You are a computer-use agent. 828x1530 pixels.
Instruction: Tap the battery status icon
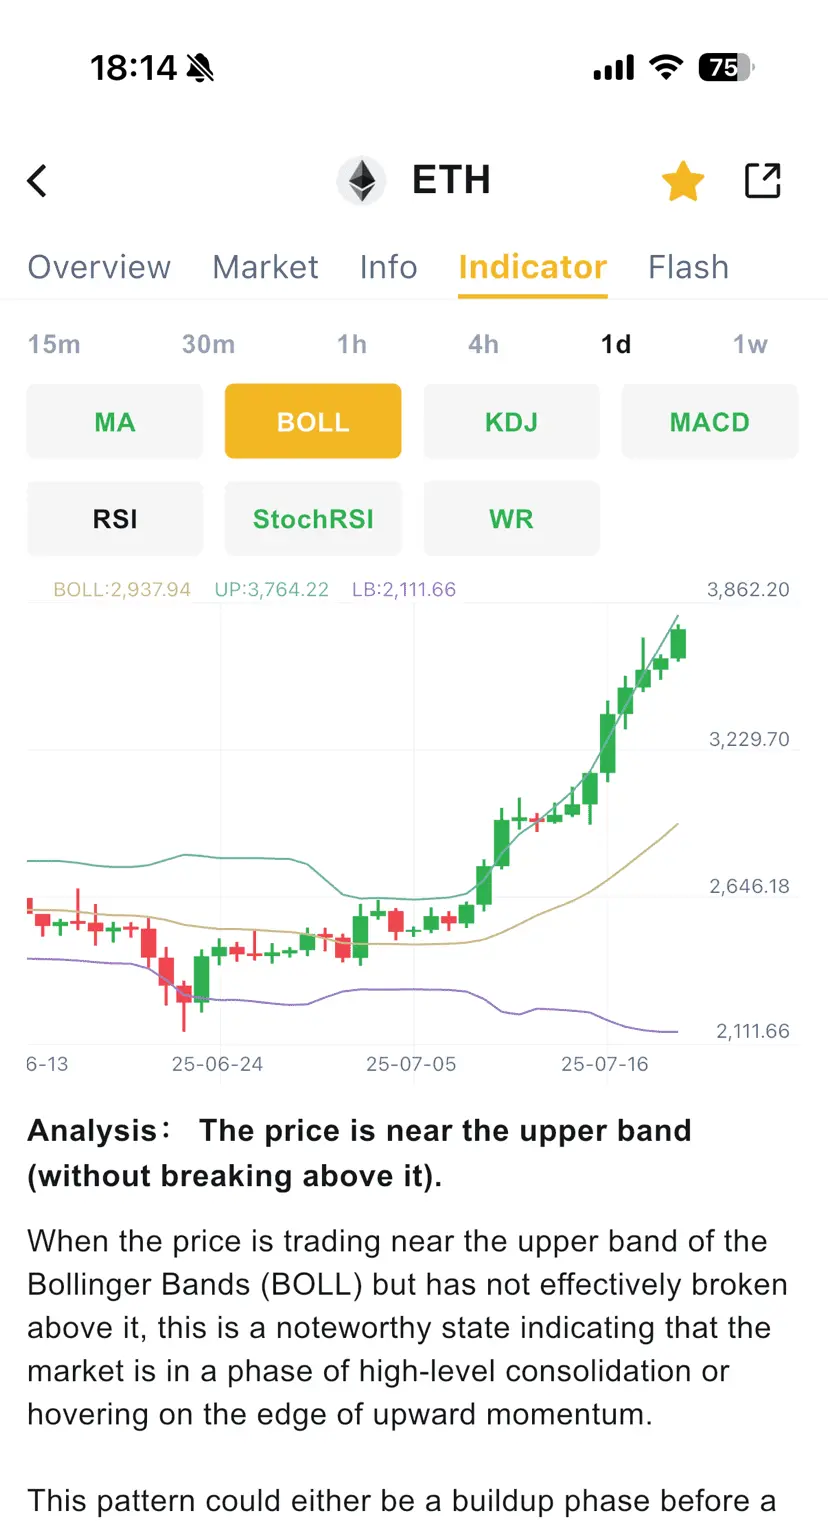(727, 67)
